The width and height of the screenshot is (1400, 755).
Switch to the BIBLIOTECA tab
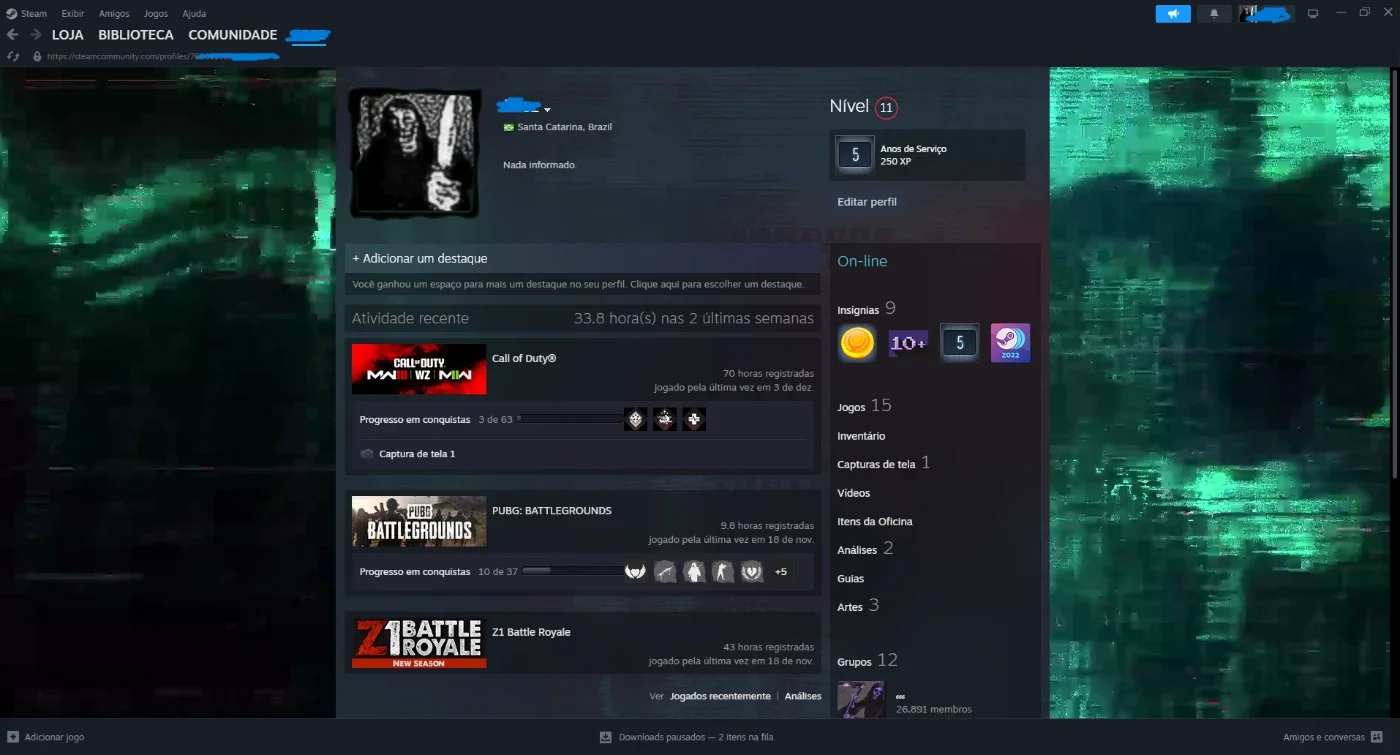136,35
